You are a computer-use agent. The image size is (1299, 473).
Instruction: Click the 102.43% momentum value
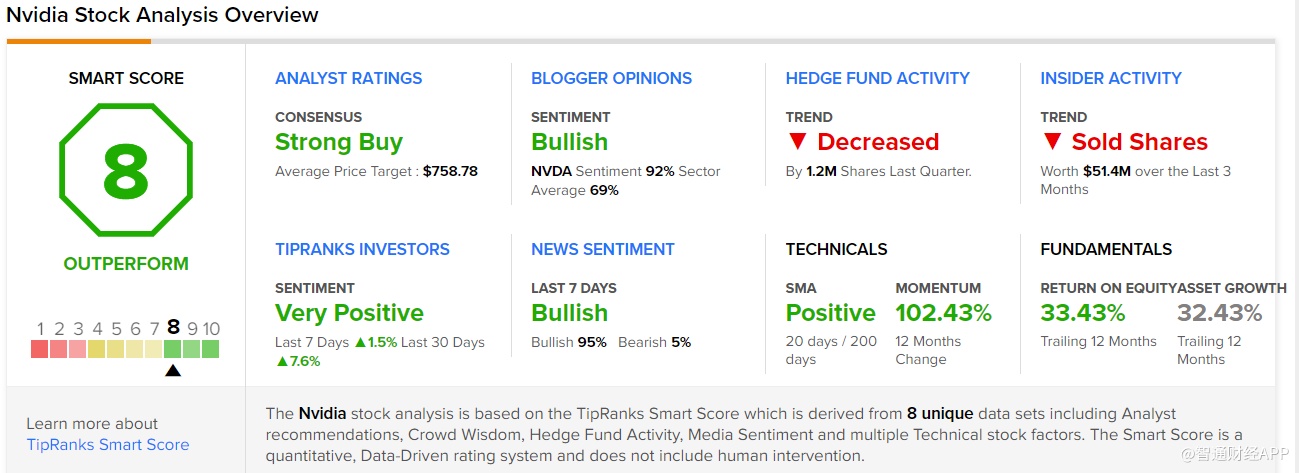pos(943,313)
